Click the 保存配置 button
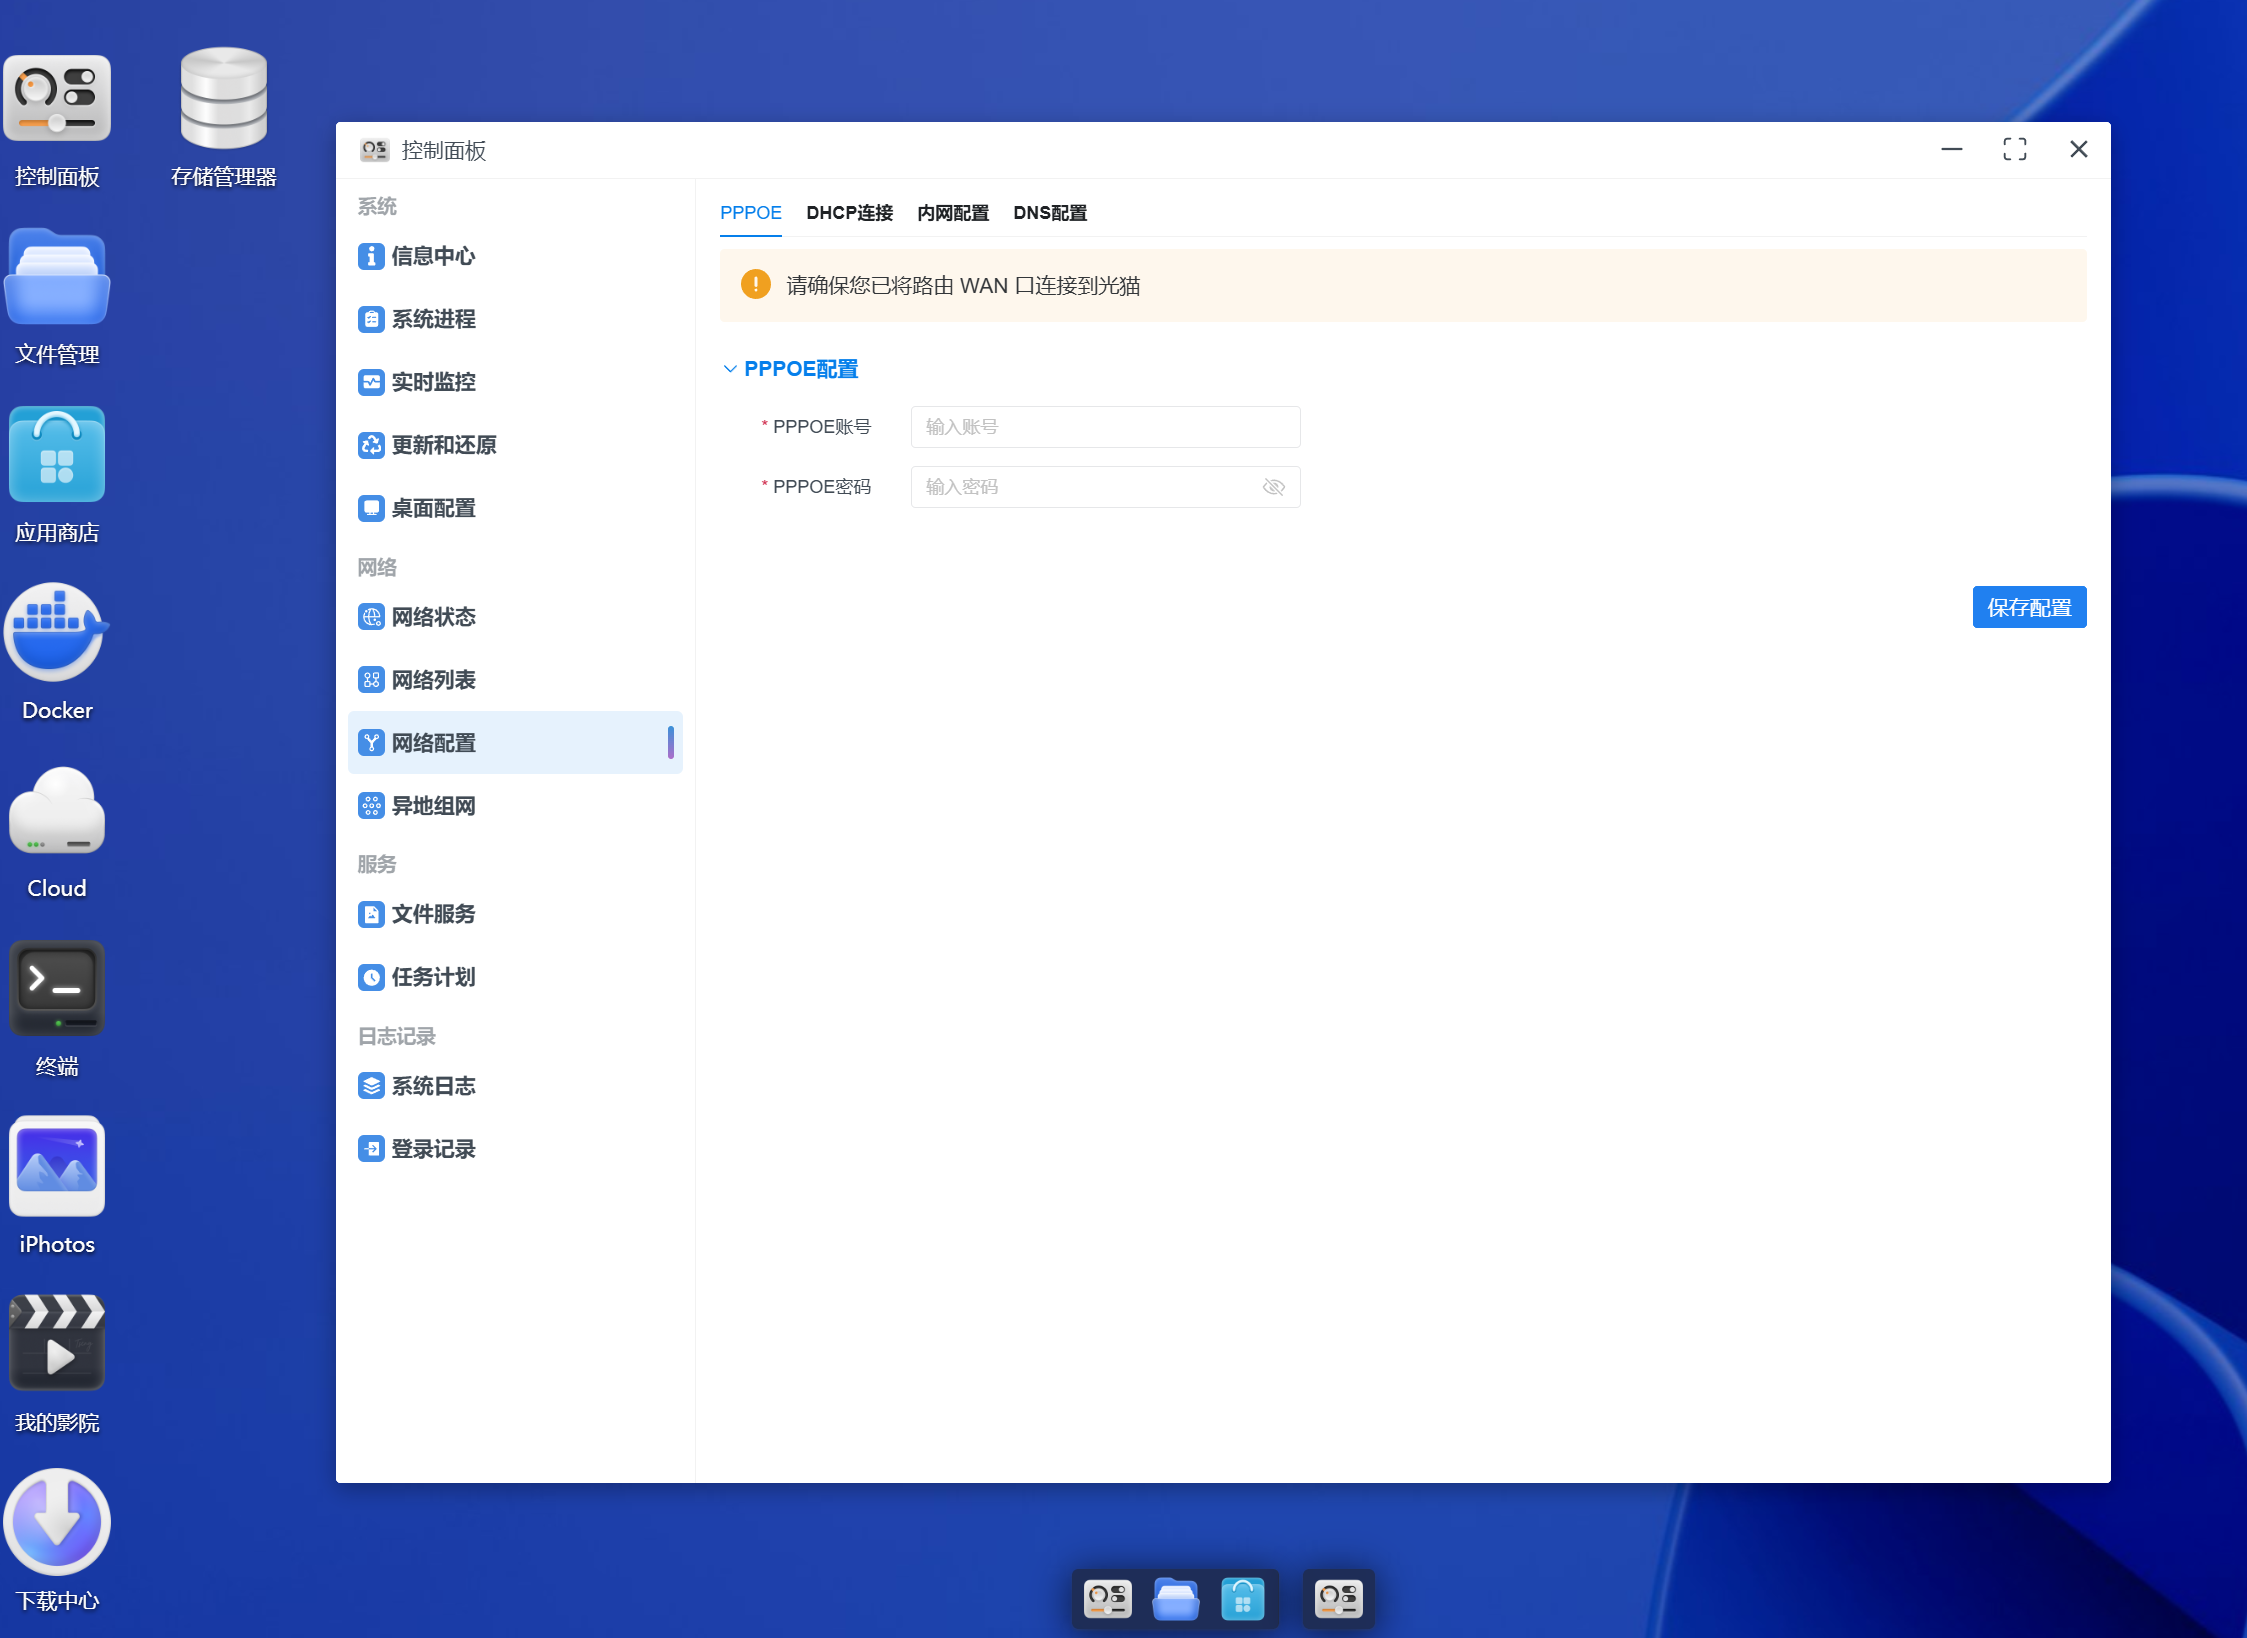 coord(2029,607)
